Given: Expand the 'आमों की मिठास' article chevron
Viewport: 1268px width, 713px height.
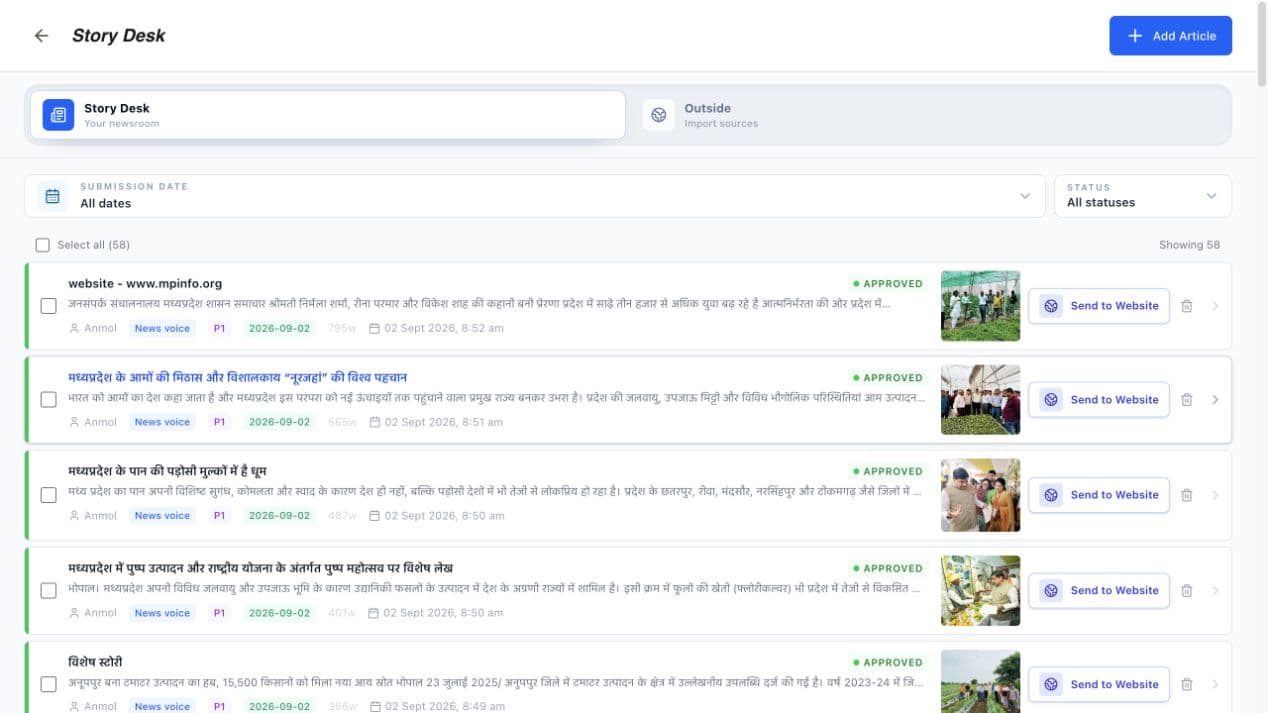Looking at the screenshot, I should click(x=1215, y=400).
